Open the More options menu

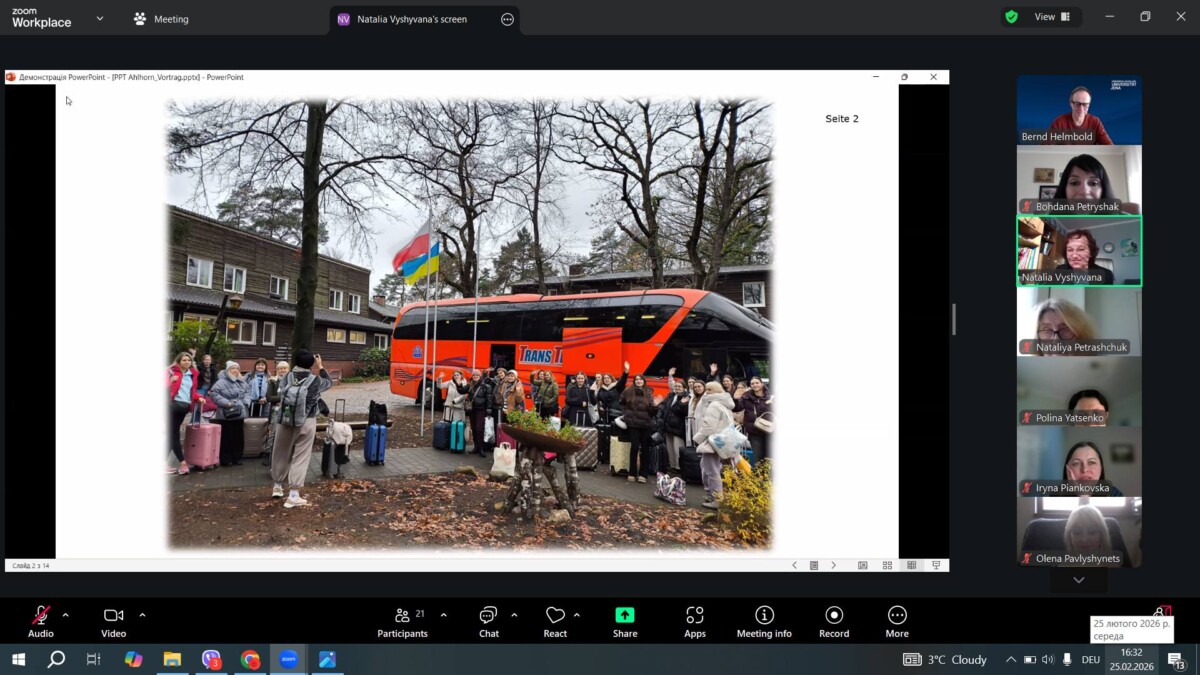click(x=897, y=620)
